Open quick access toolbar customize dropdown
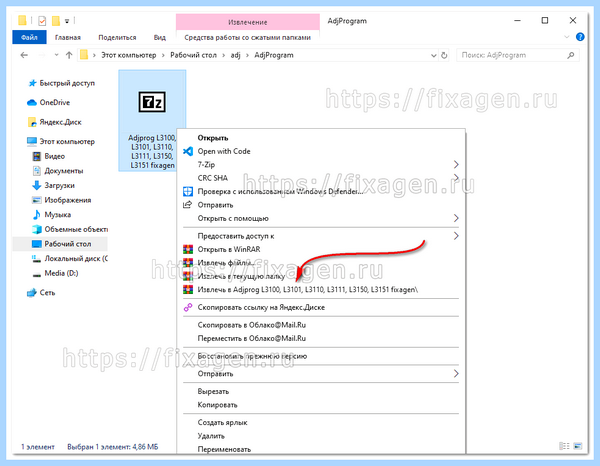Screen dimensions: 600x466 click(67, 21)
